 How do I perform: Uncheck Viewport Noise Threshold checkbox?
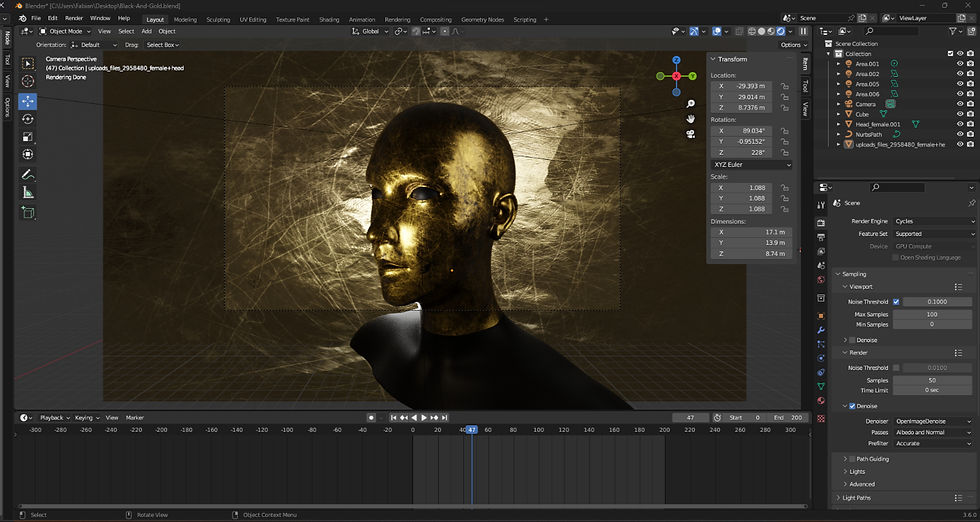pos(896,301)
